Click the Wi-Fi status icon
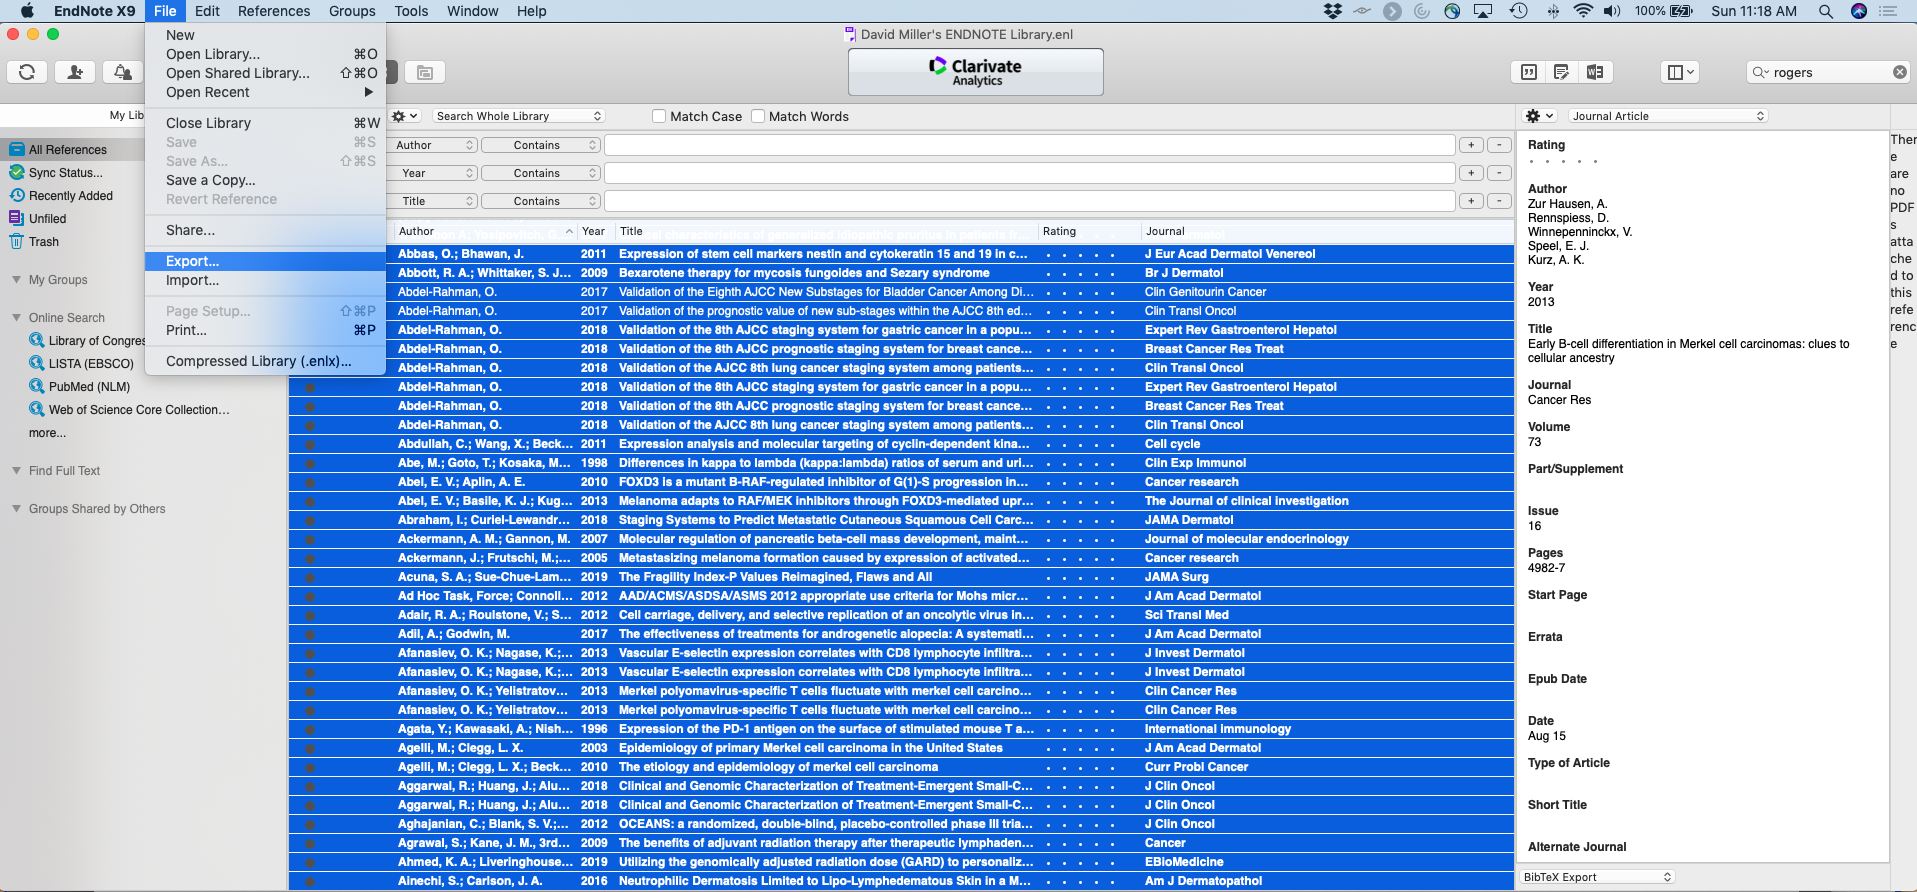 1583,11
